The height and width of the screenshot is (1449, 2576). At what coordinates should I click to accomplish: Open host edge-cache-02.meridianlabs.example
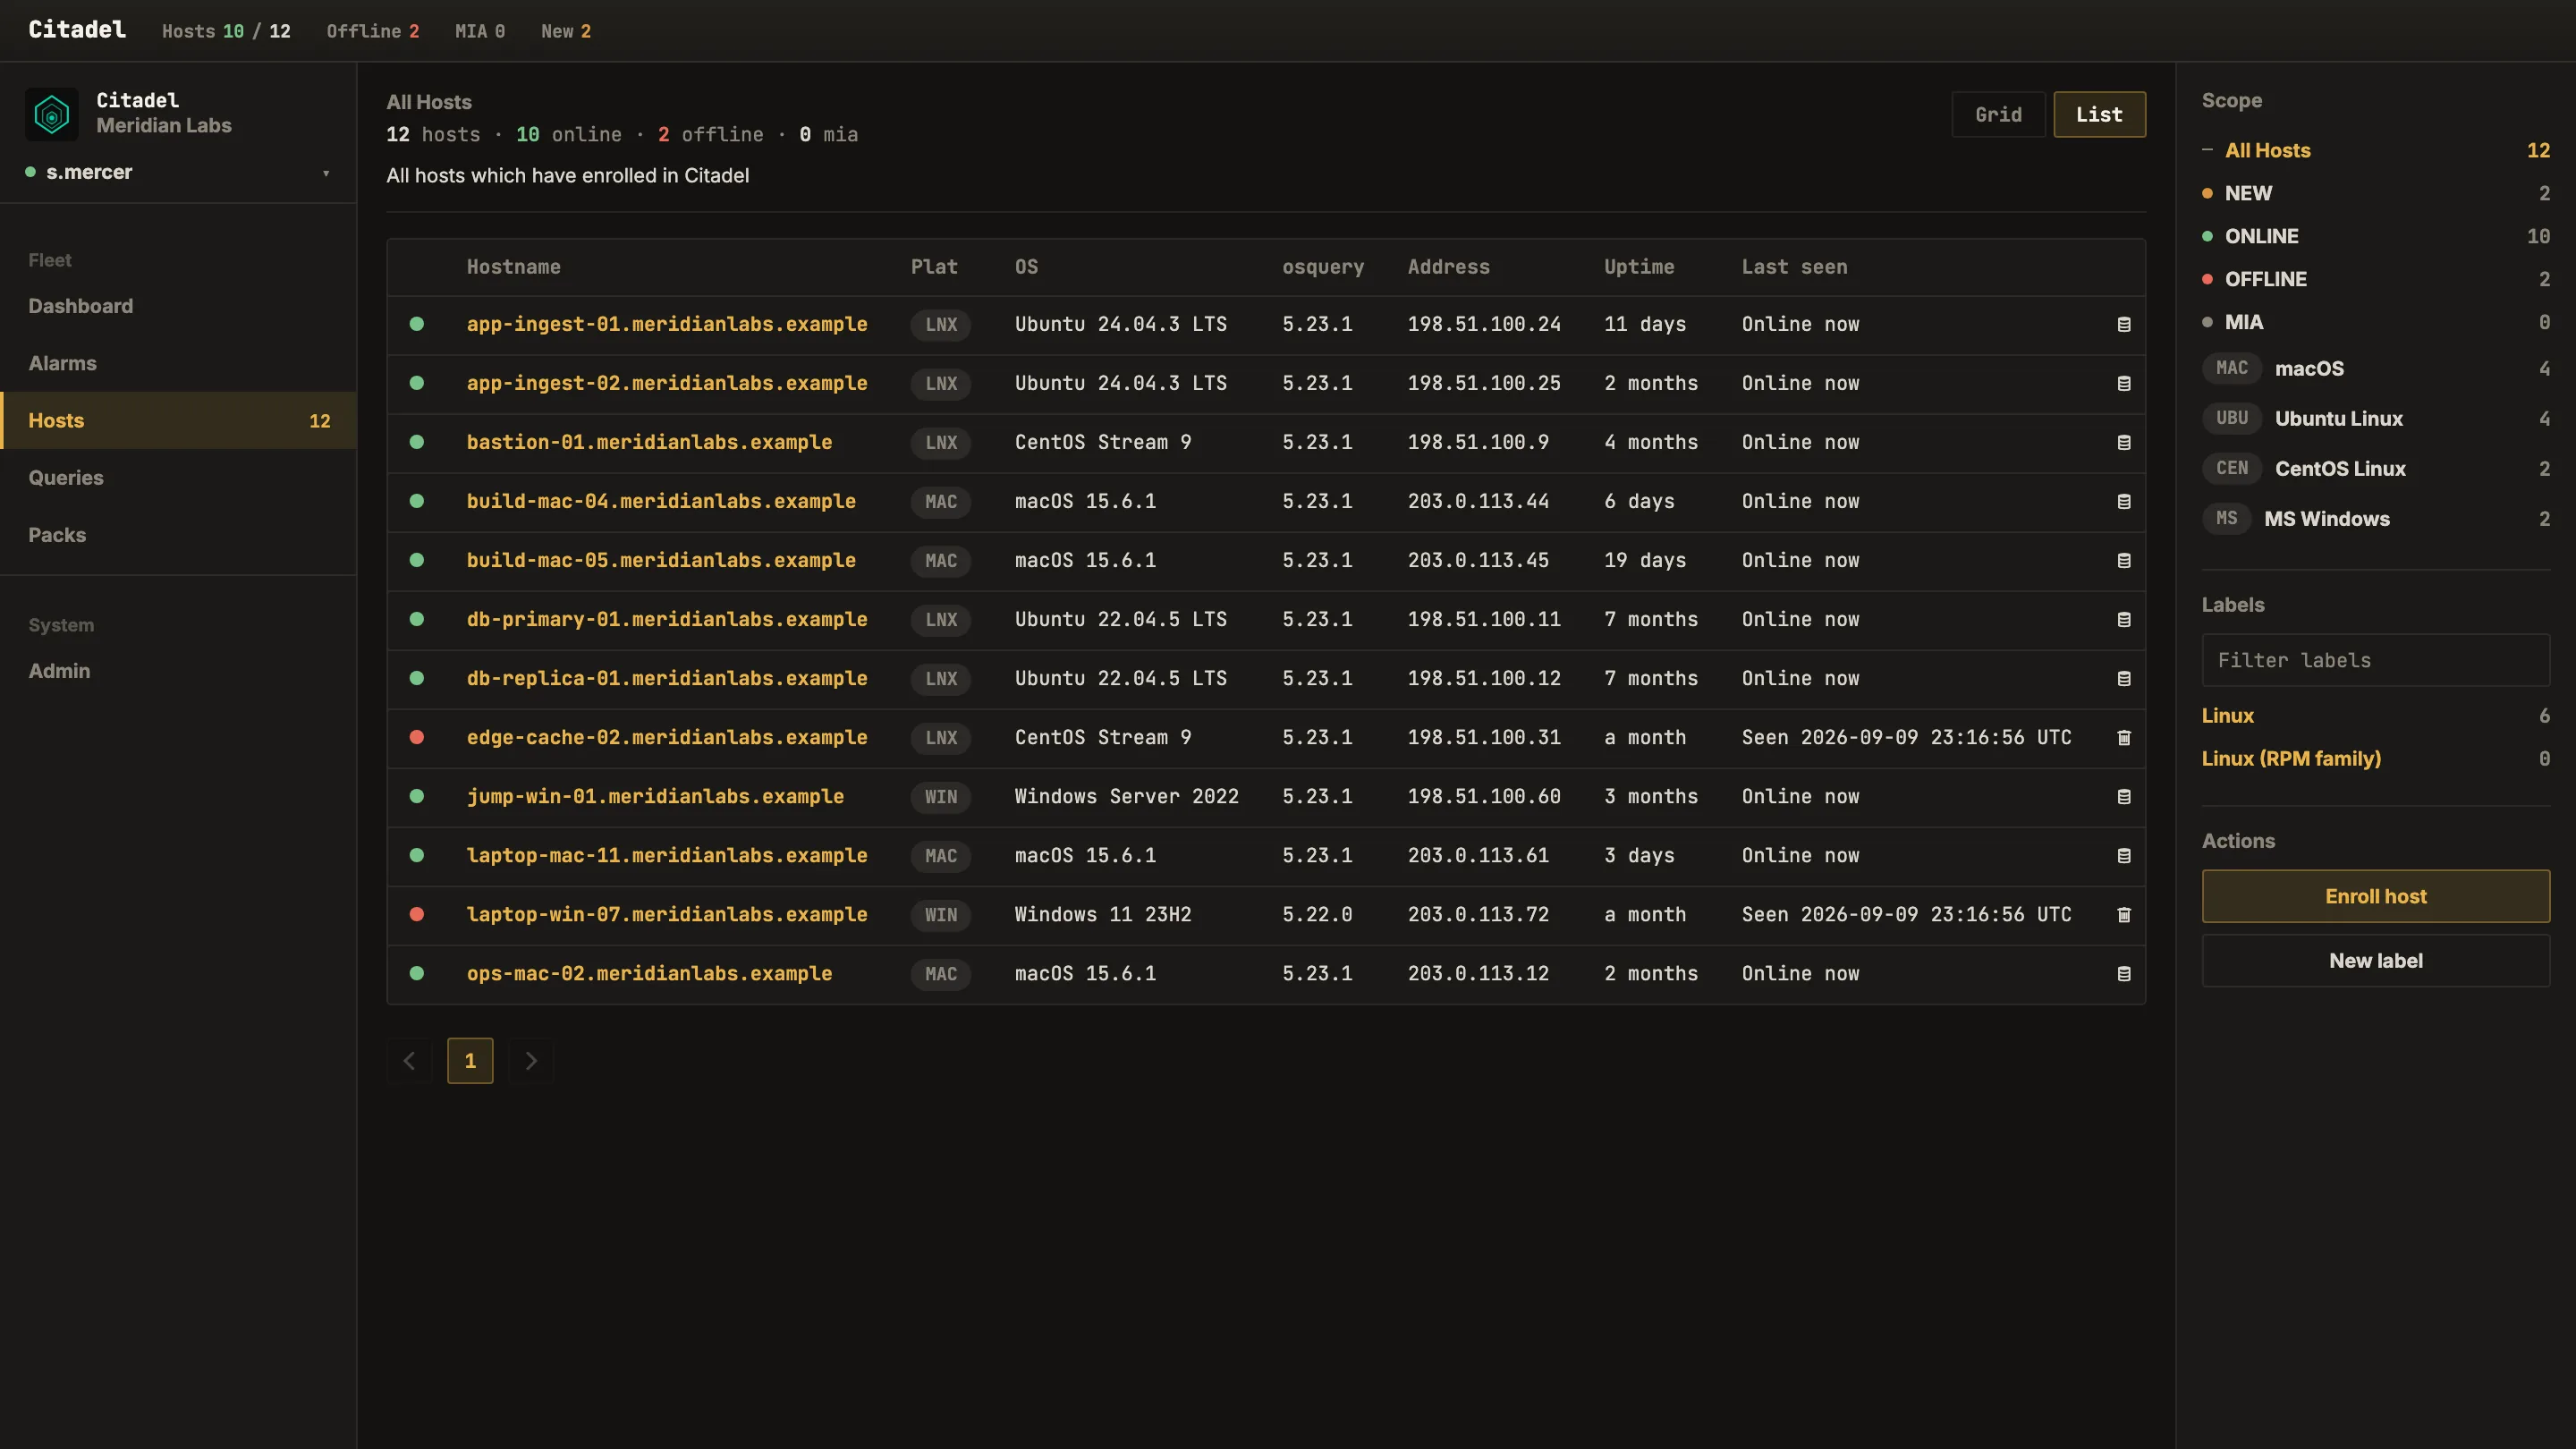point(667,738)
